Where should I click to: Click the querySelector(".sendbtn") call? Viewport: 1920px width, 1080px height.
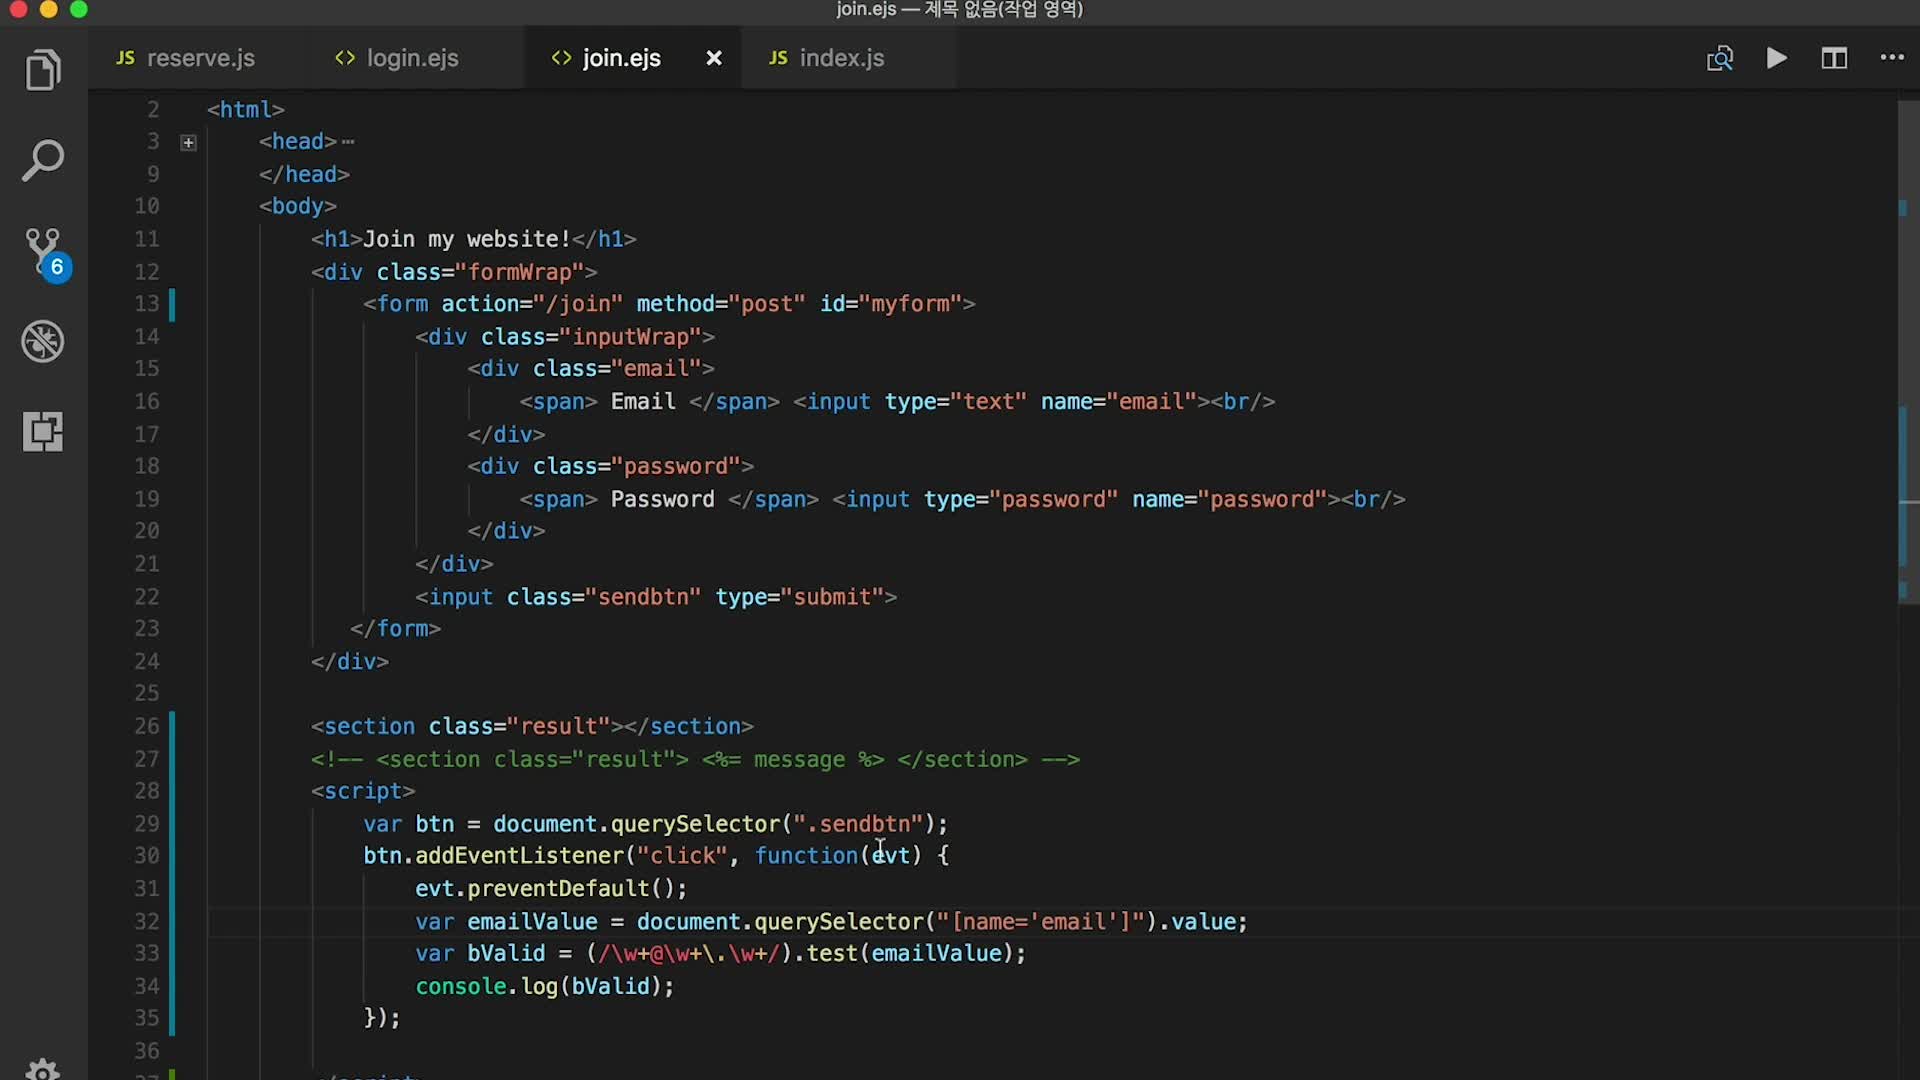773,824
